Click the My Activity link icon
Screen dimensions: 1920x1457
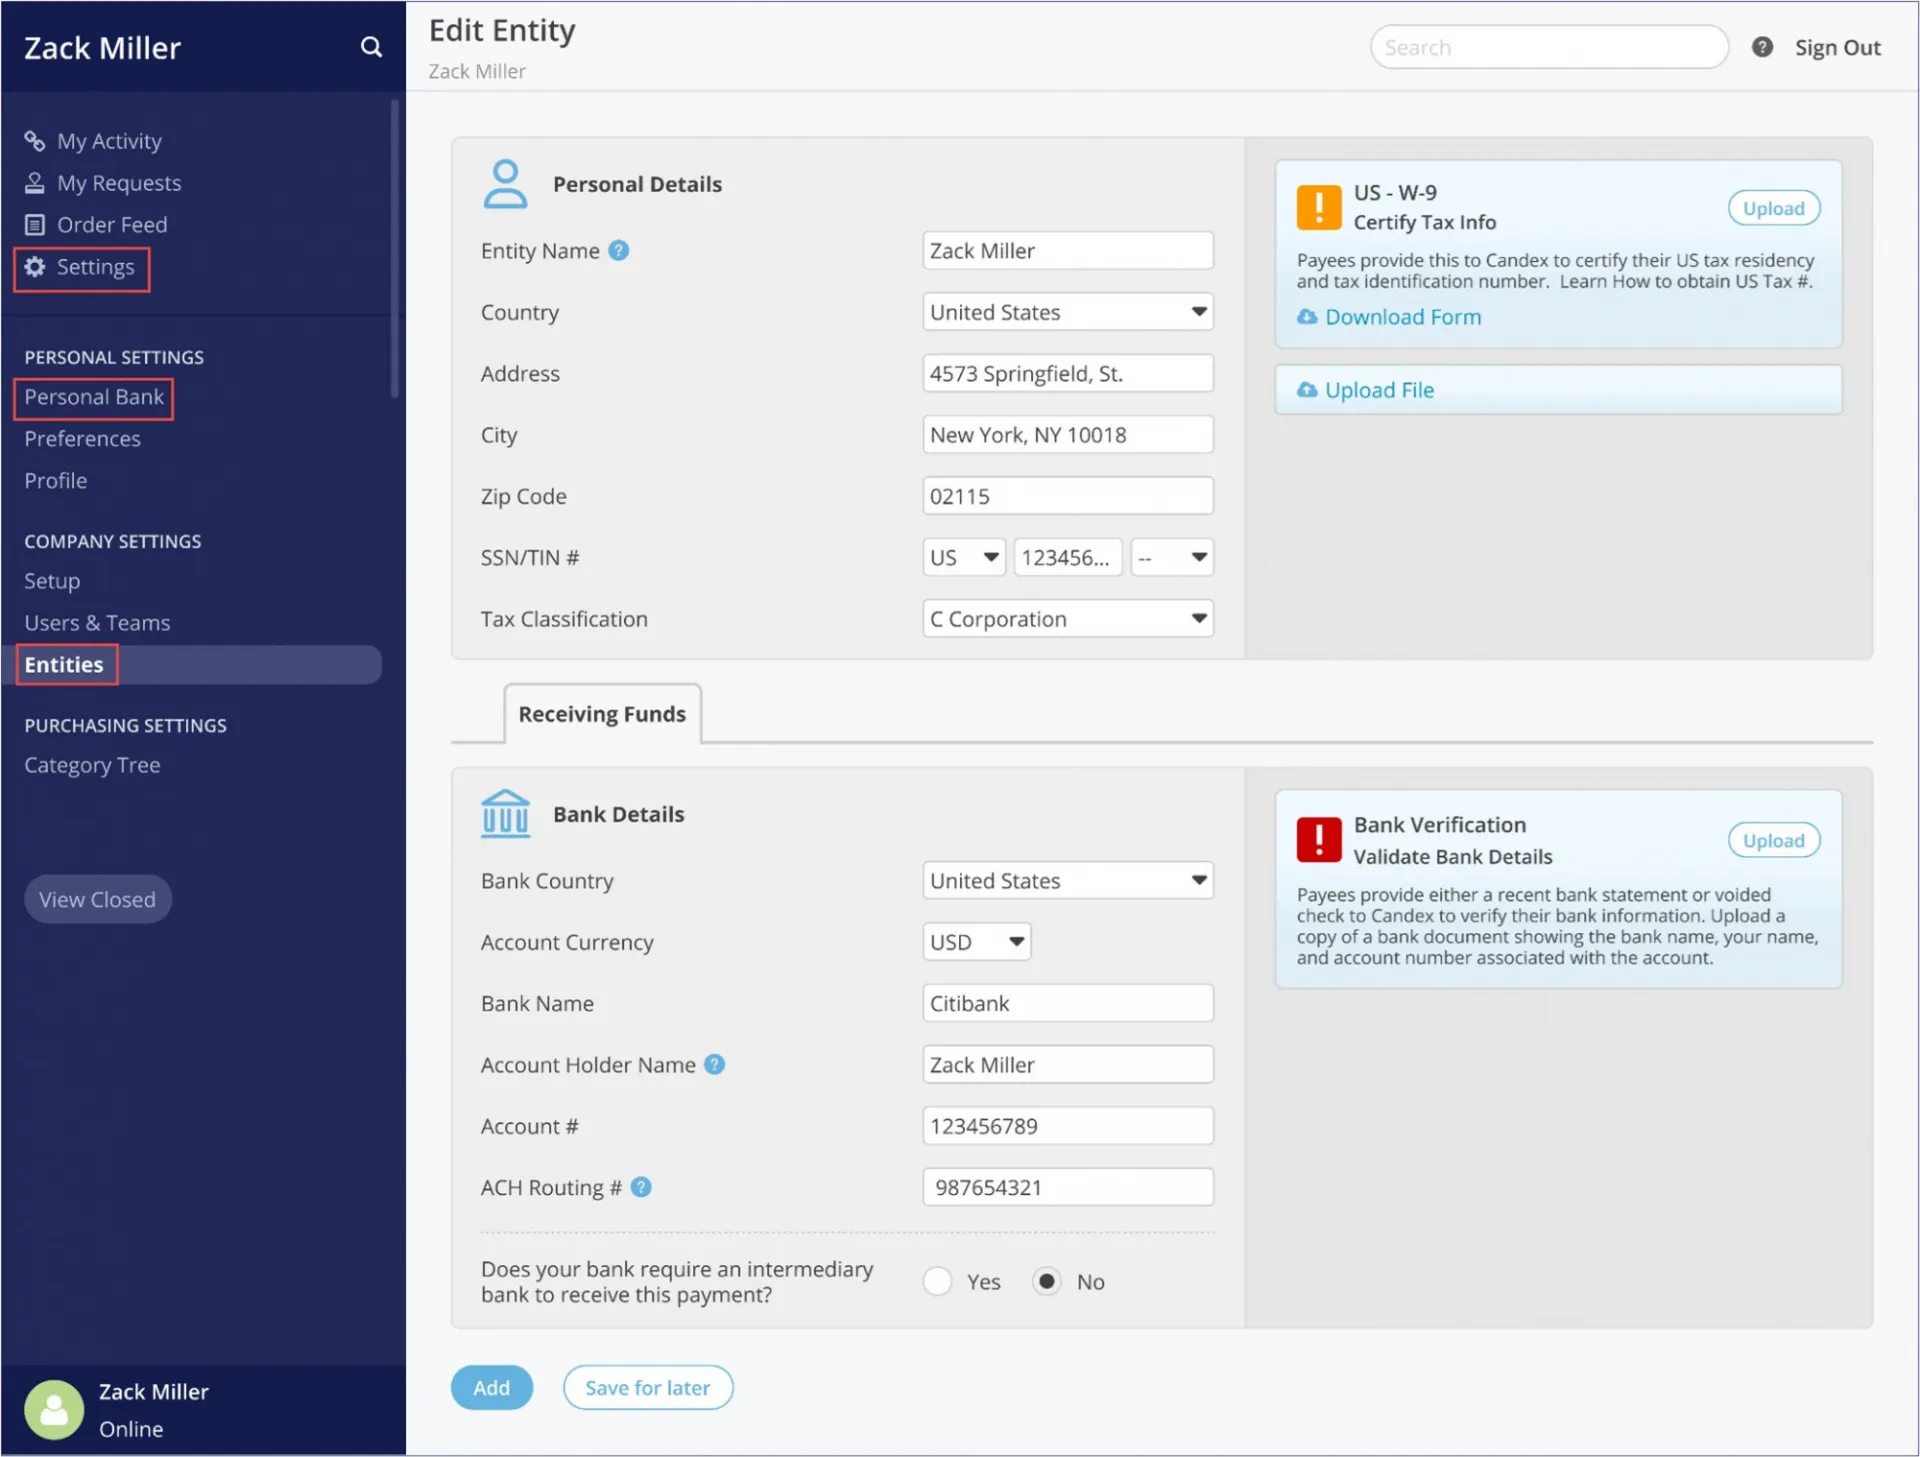pos(35,141)
